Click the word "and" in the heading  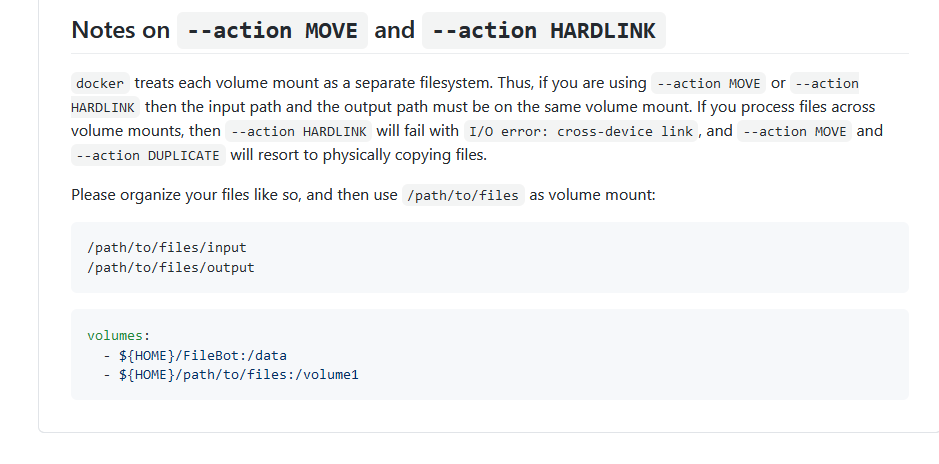(395, 30)
